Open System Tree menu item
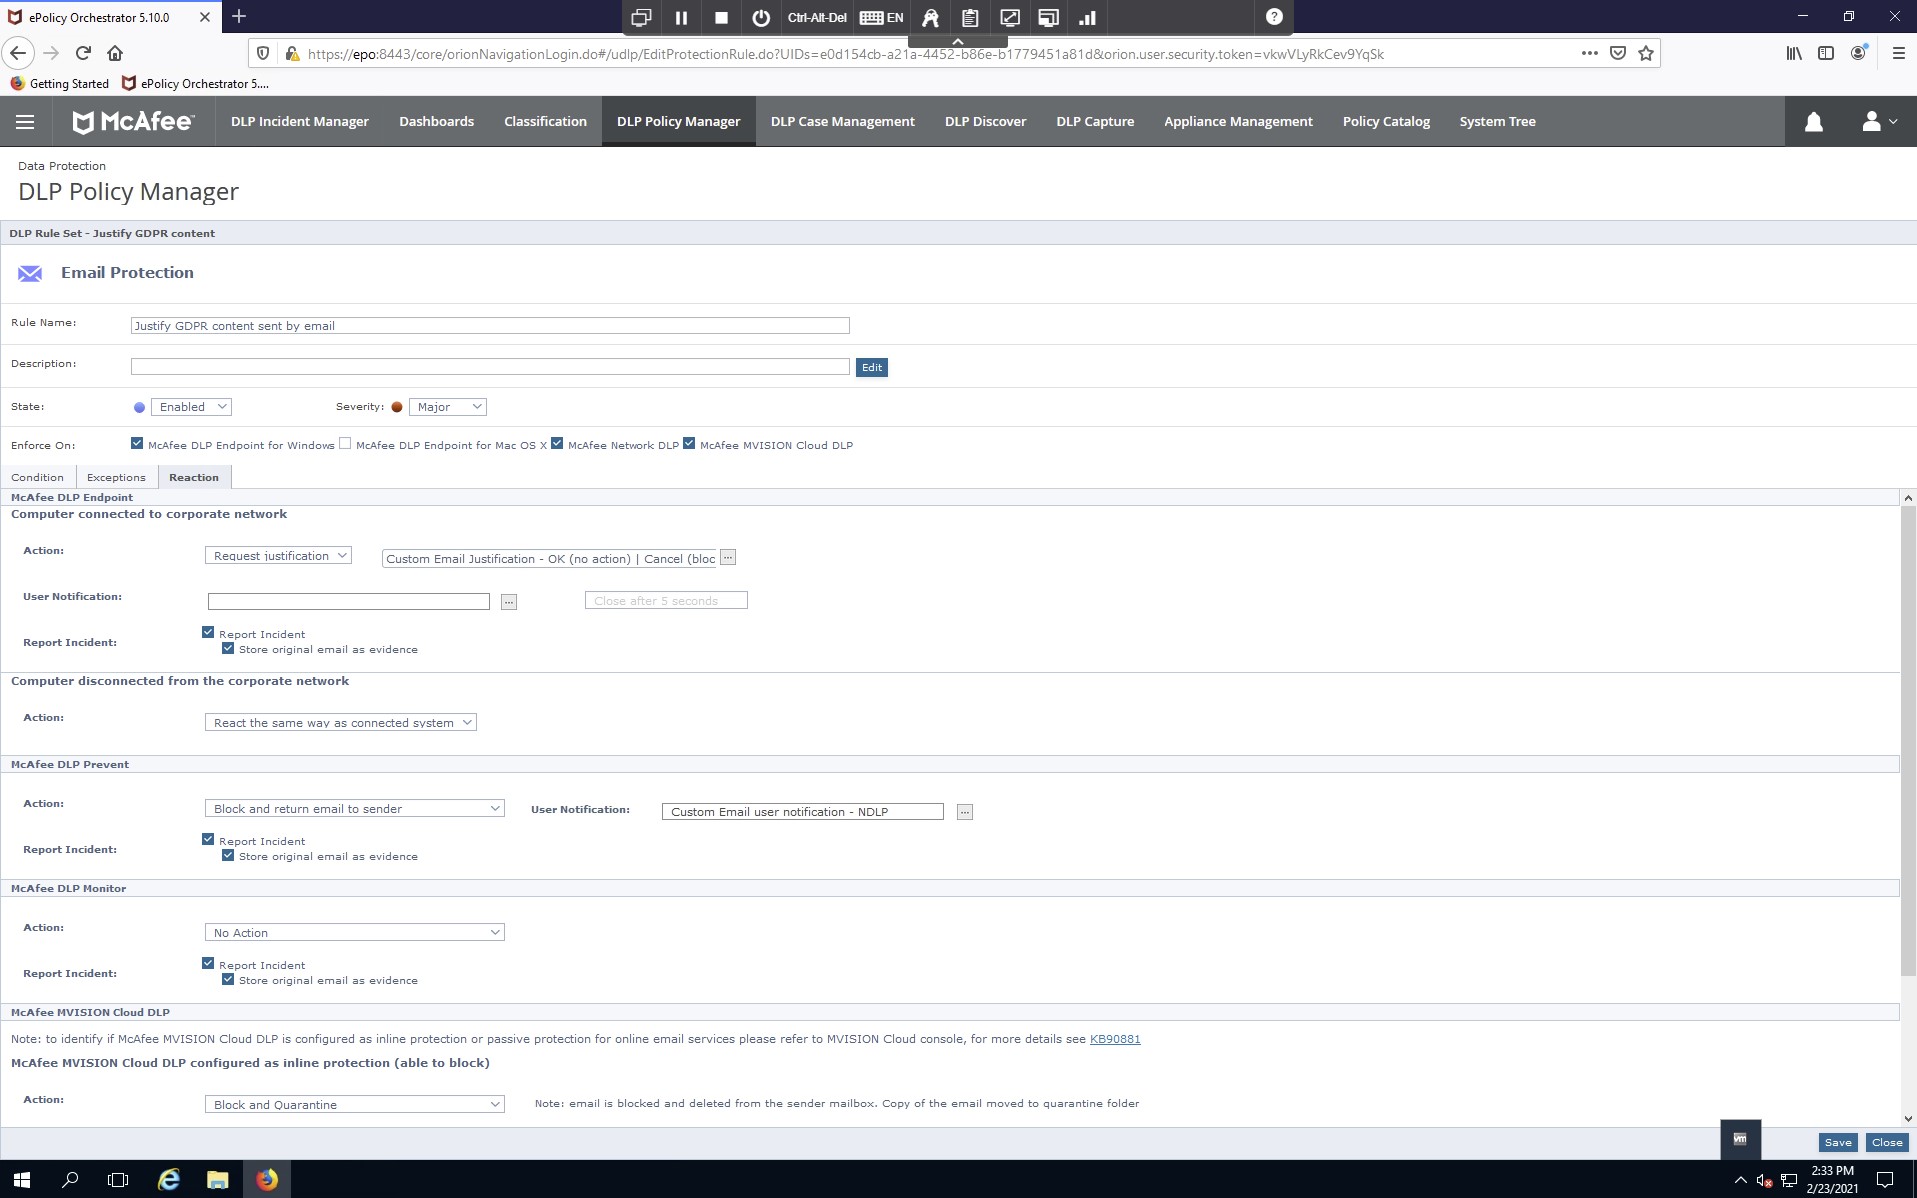 (1497, 122)
